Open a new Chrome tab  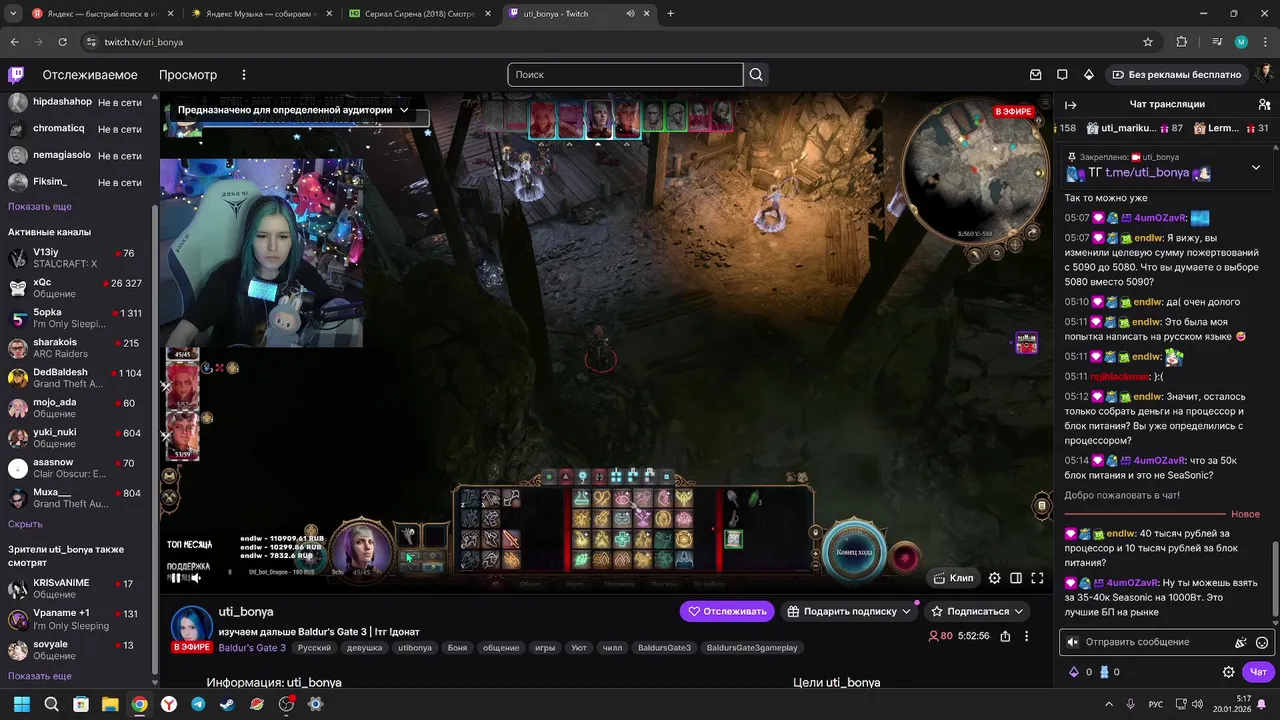(670, 14)
